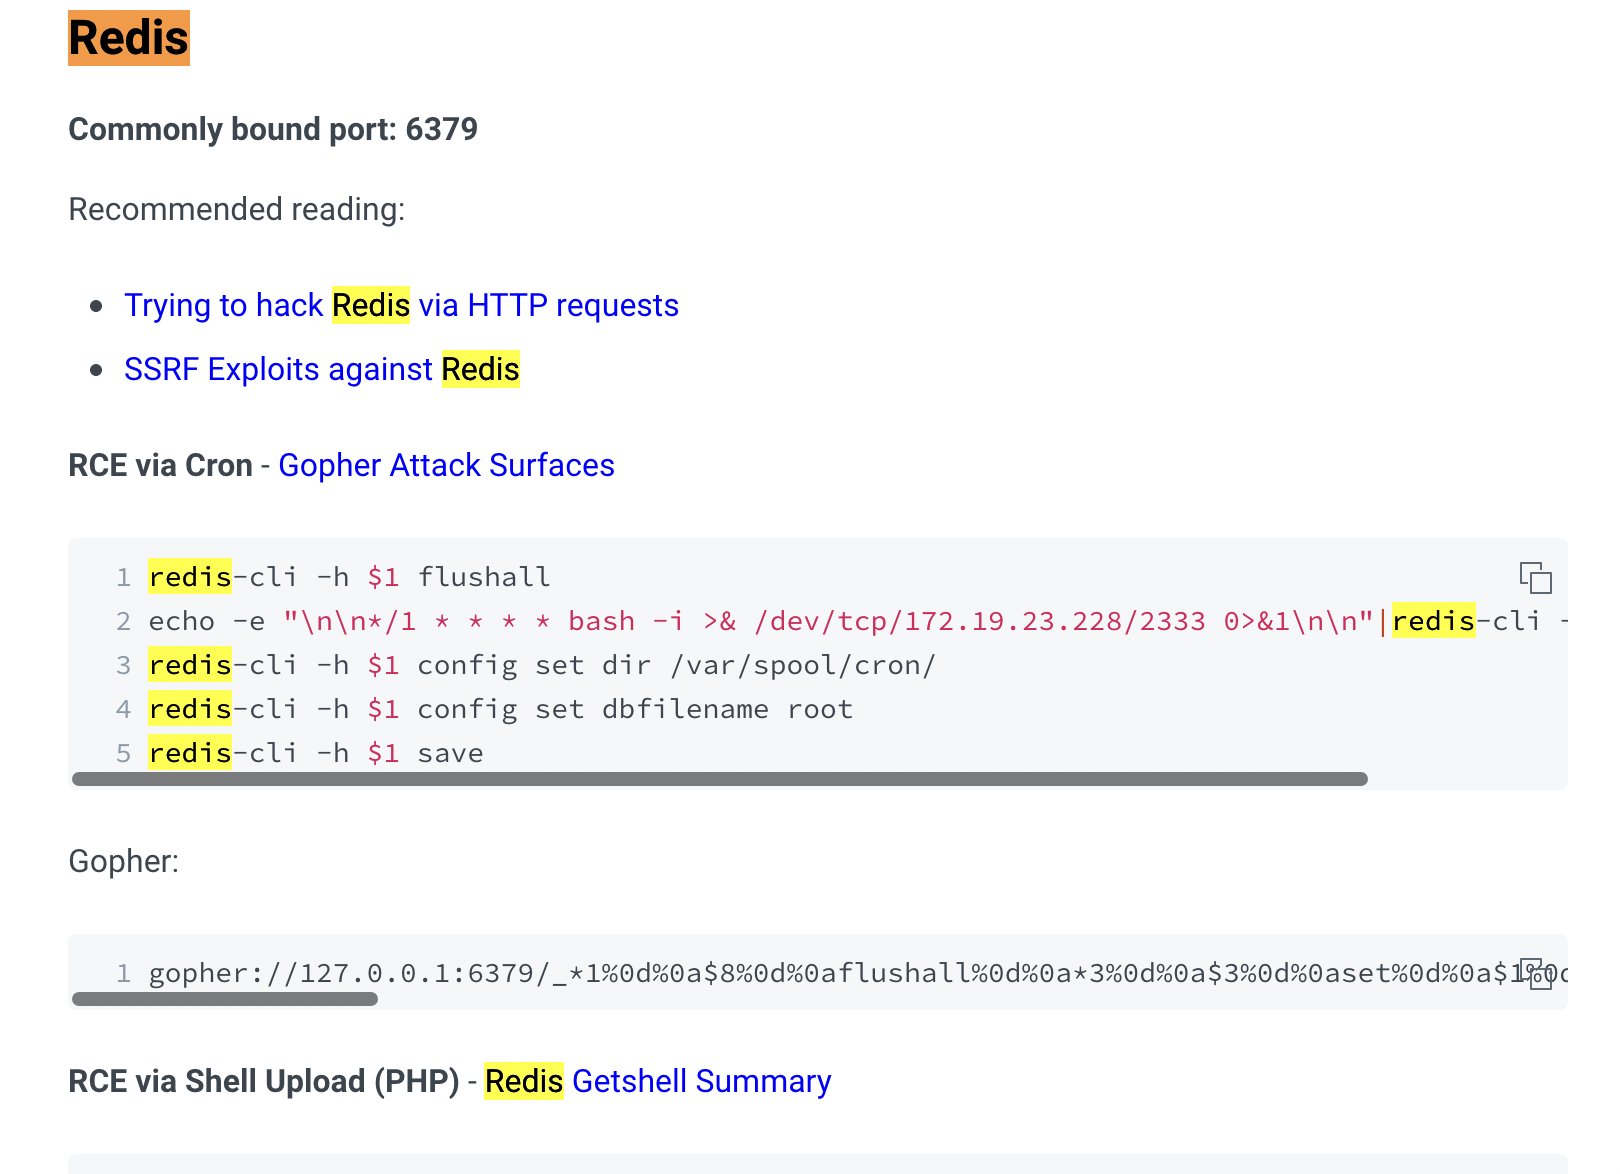Click the 'Recommended reading:' text
Viewport: 1620px width, 1174px height.
coord(237,209)
